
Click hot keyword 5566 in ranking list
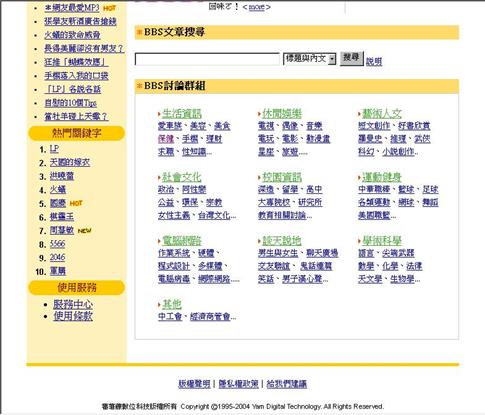tap(57, 244)
